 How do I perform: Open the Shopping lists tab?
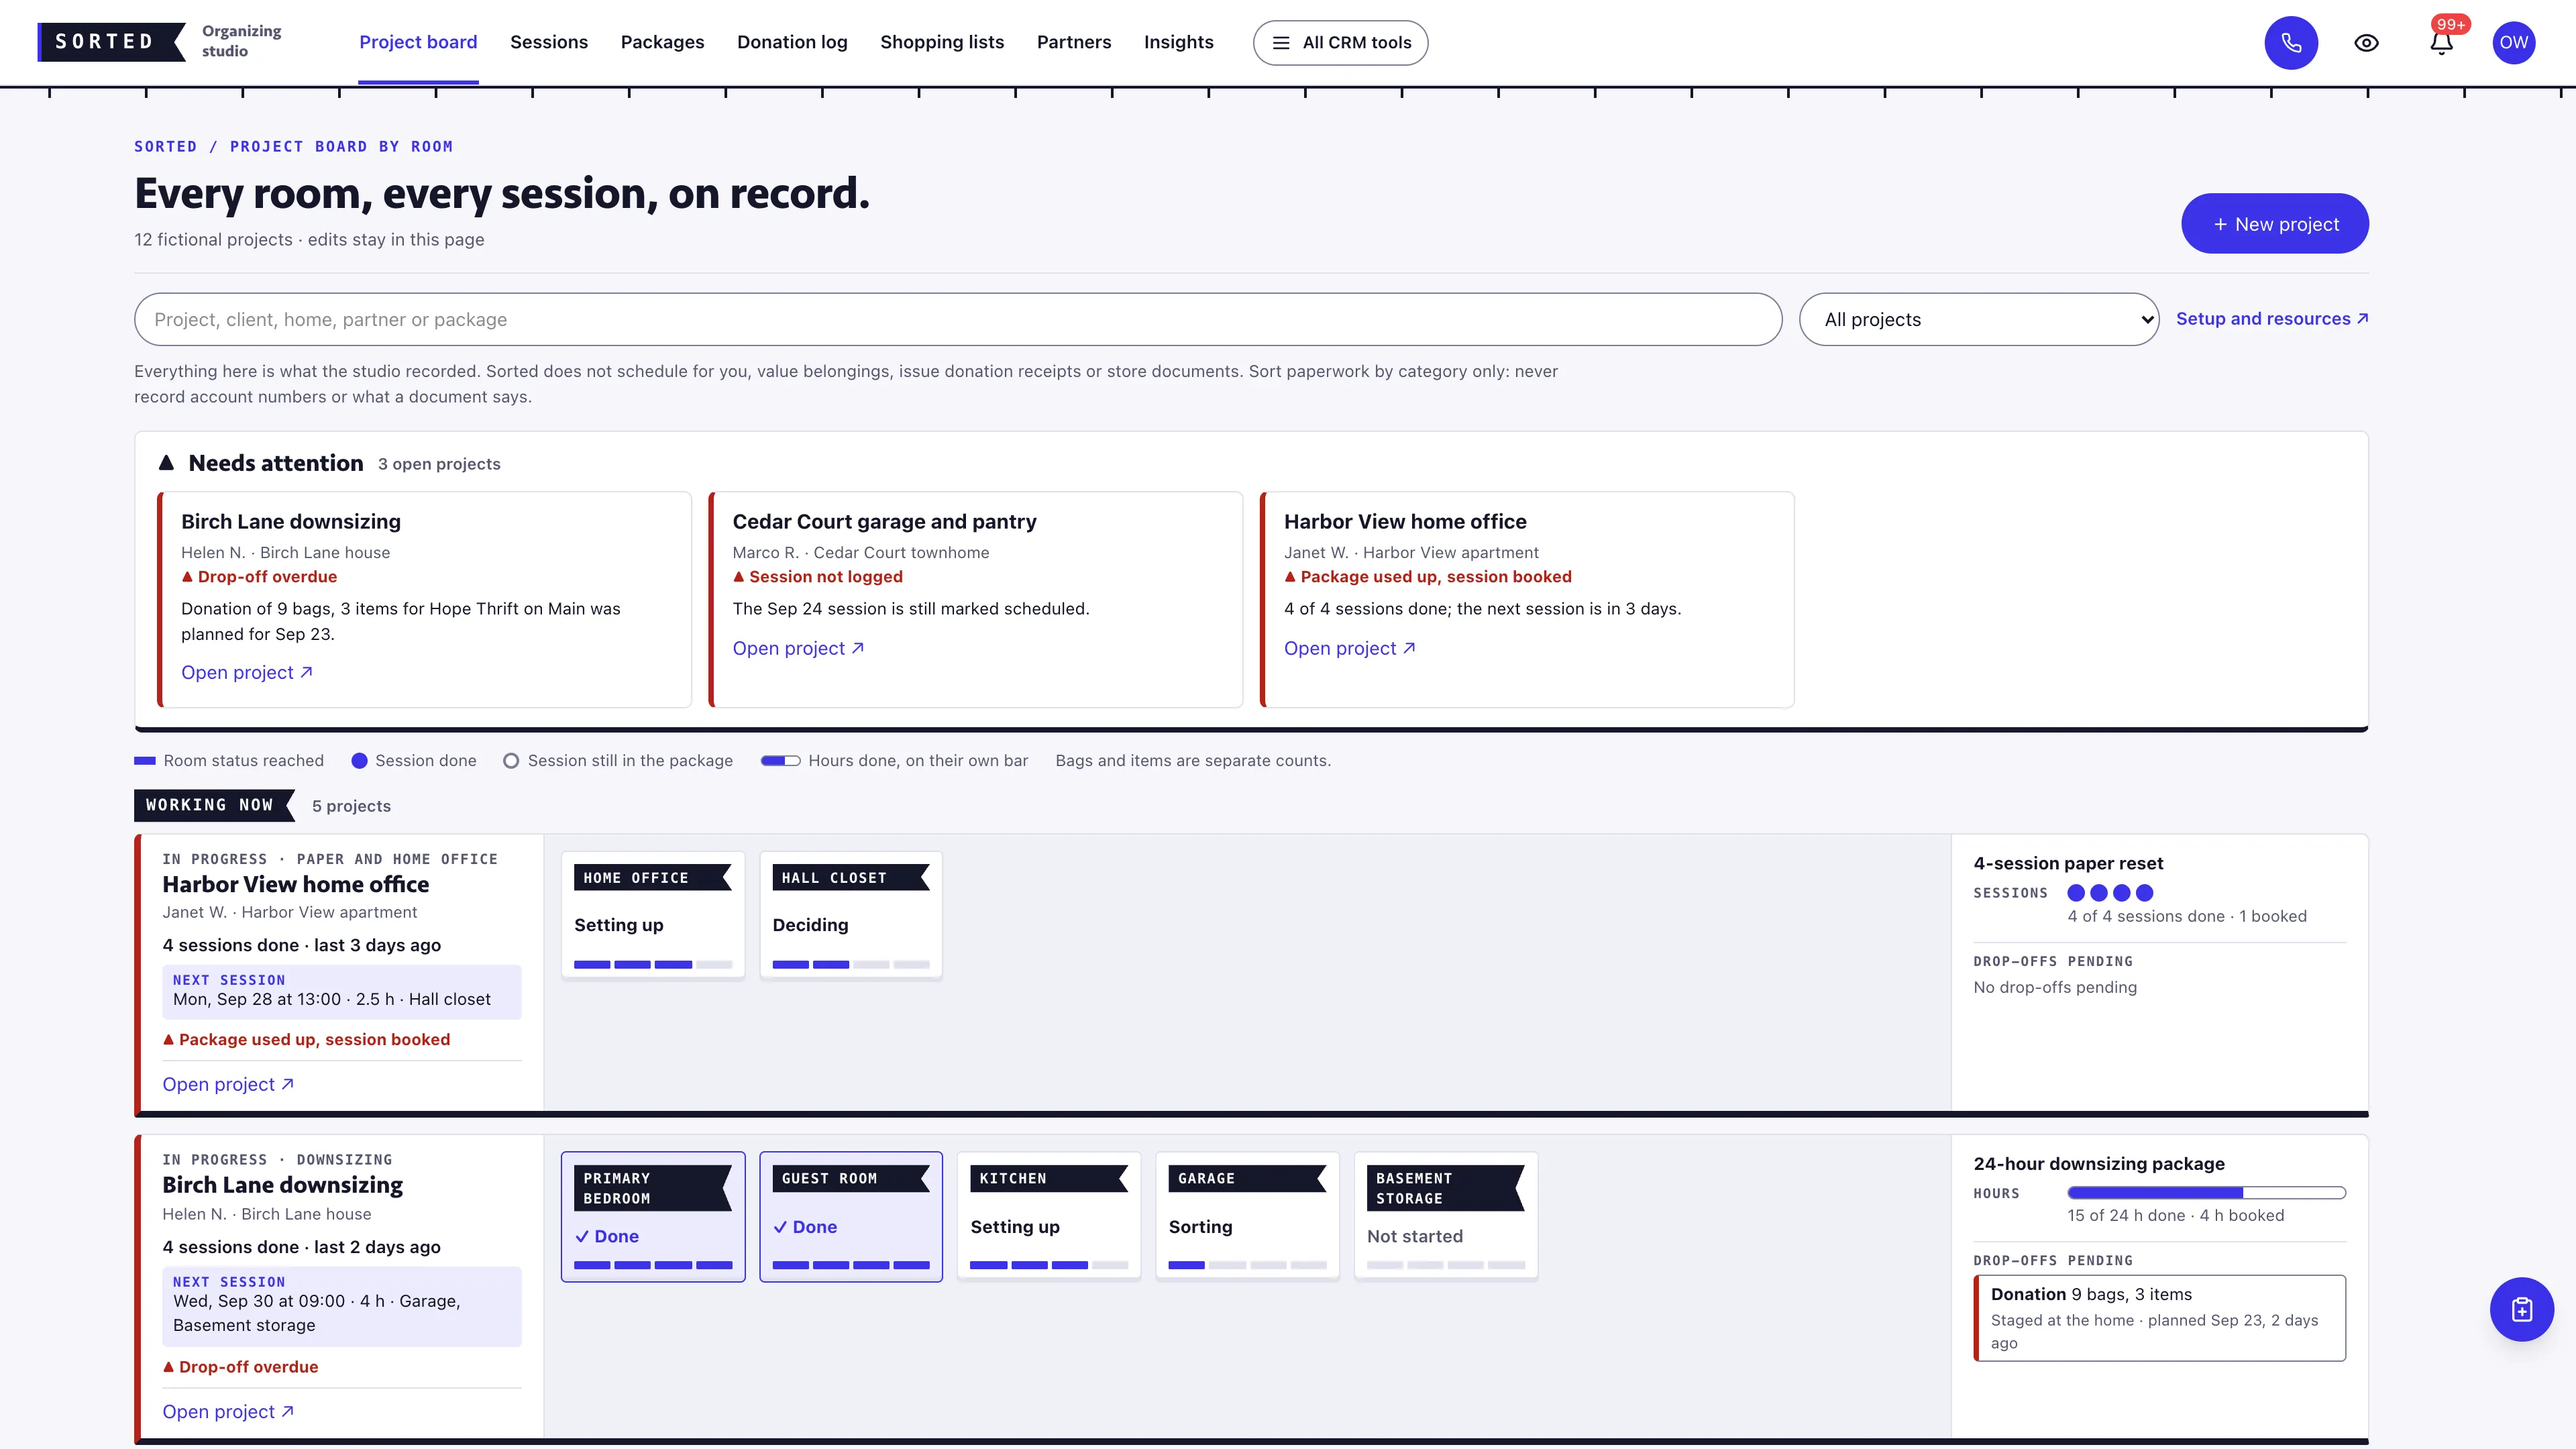(x=942, y=42)
